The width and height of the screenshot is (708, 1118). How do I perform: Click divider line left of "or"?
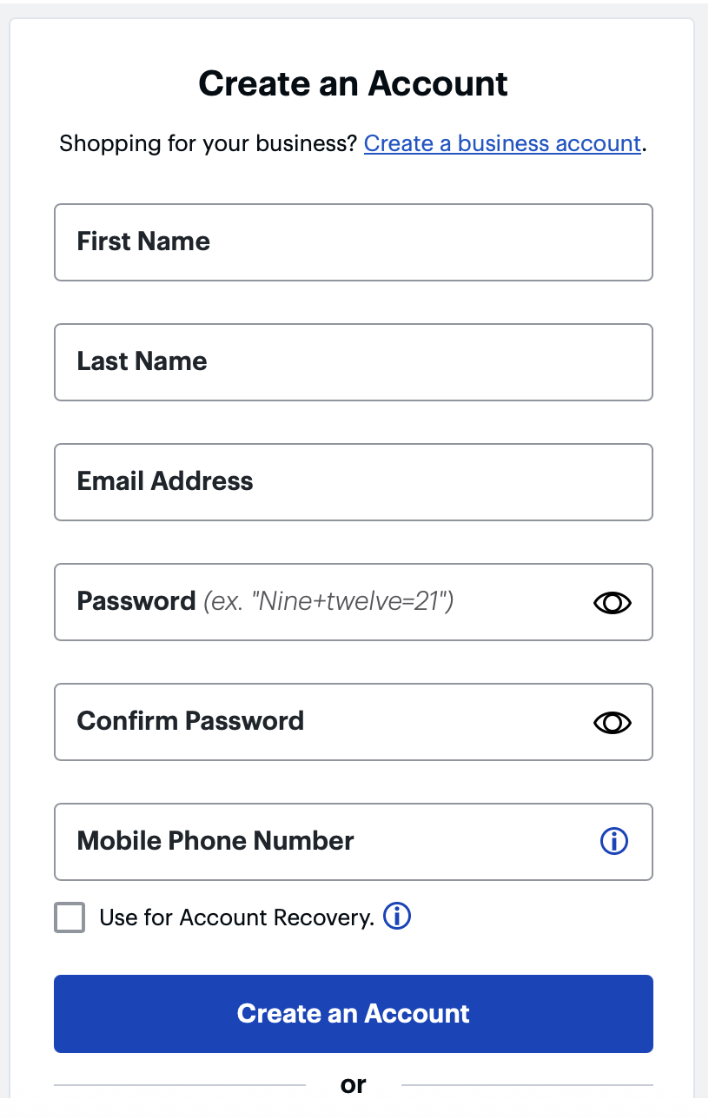click(x=180, y=1085)
